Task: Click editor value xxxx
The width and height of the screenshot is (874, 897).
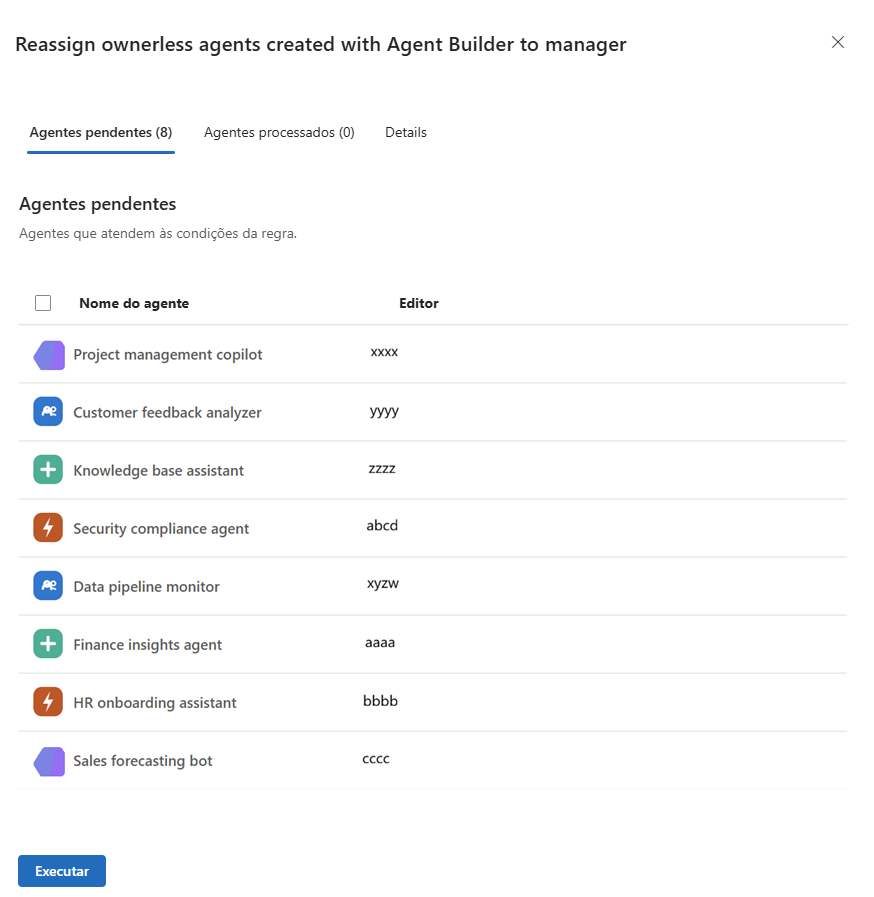Action: (384, 352)
